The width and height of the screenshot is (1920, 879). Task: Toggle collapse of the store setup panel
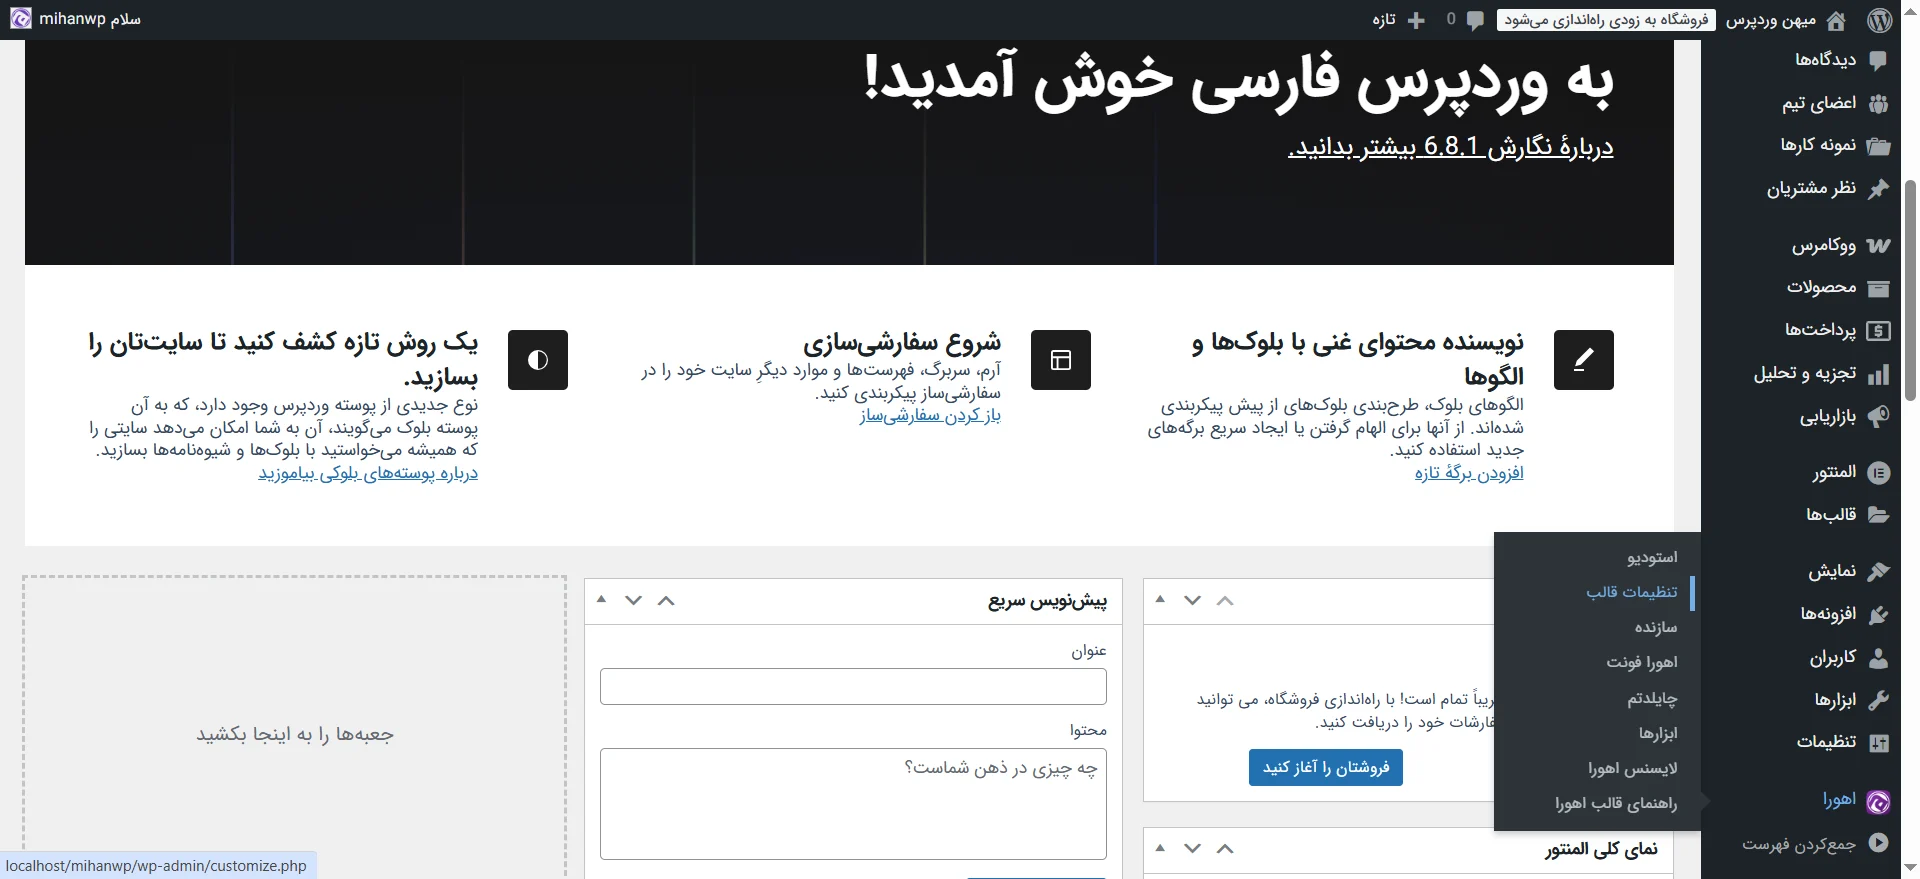coord(1160,600)
